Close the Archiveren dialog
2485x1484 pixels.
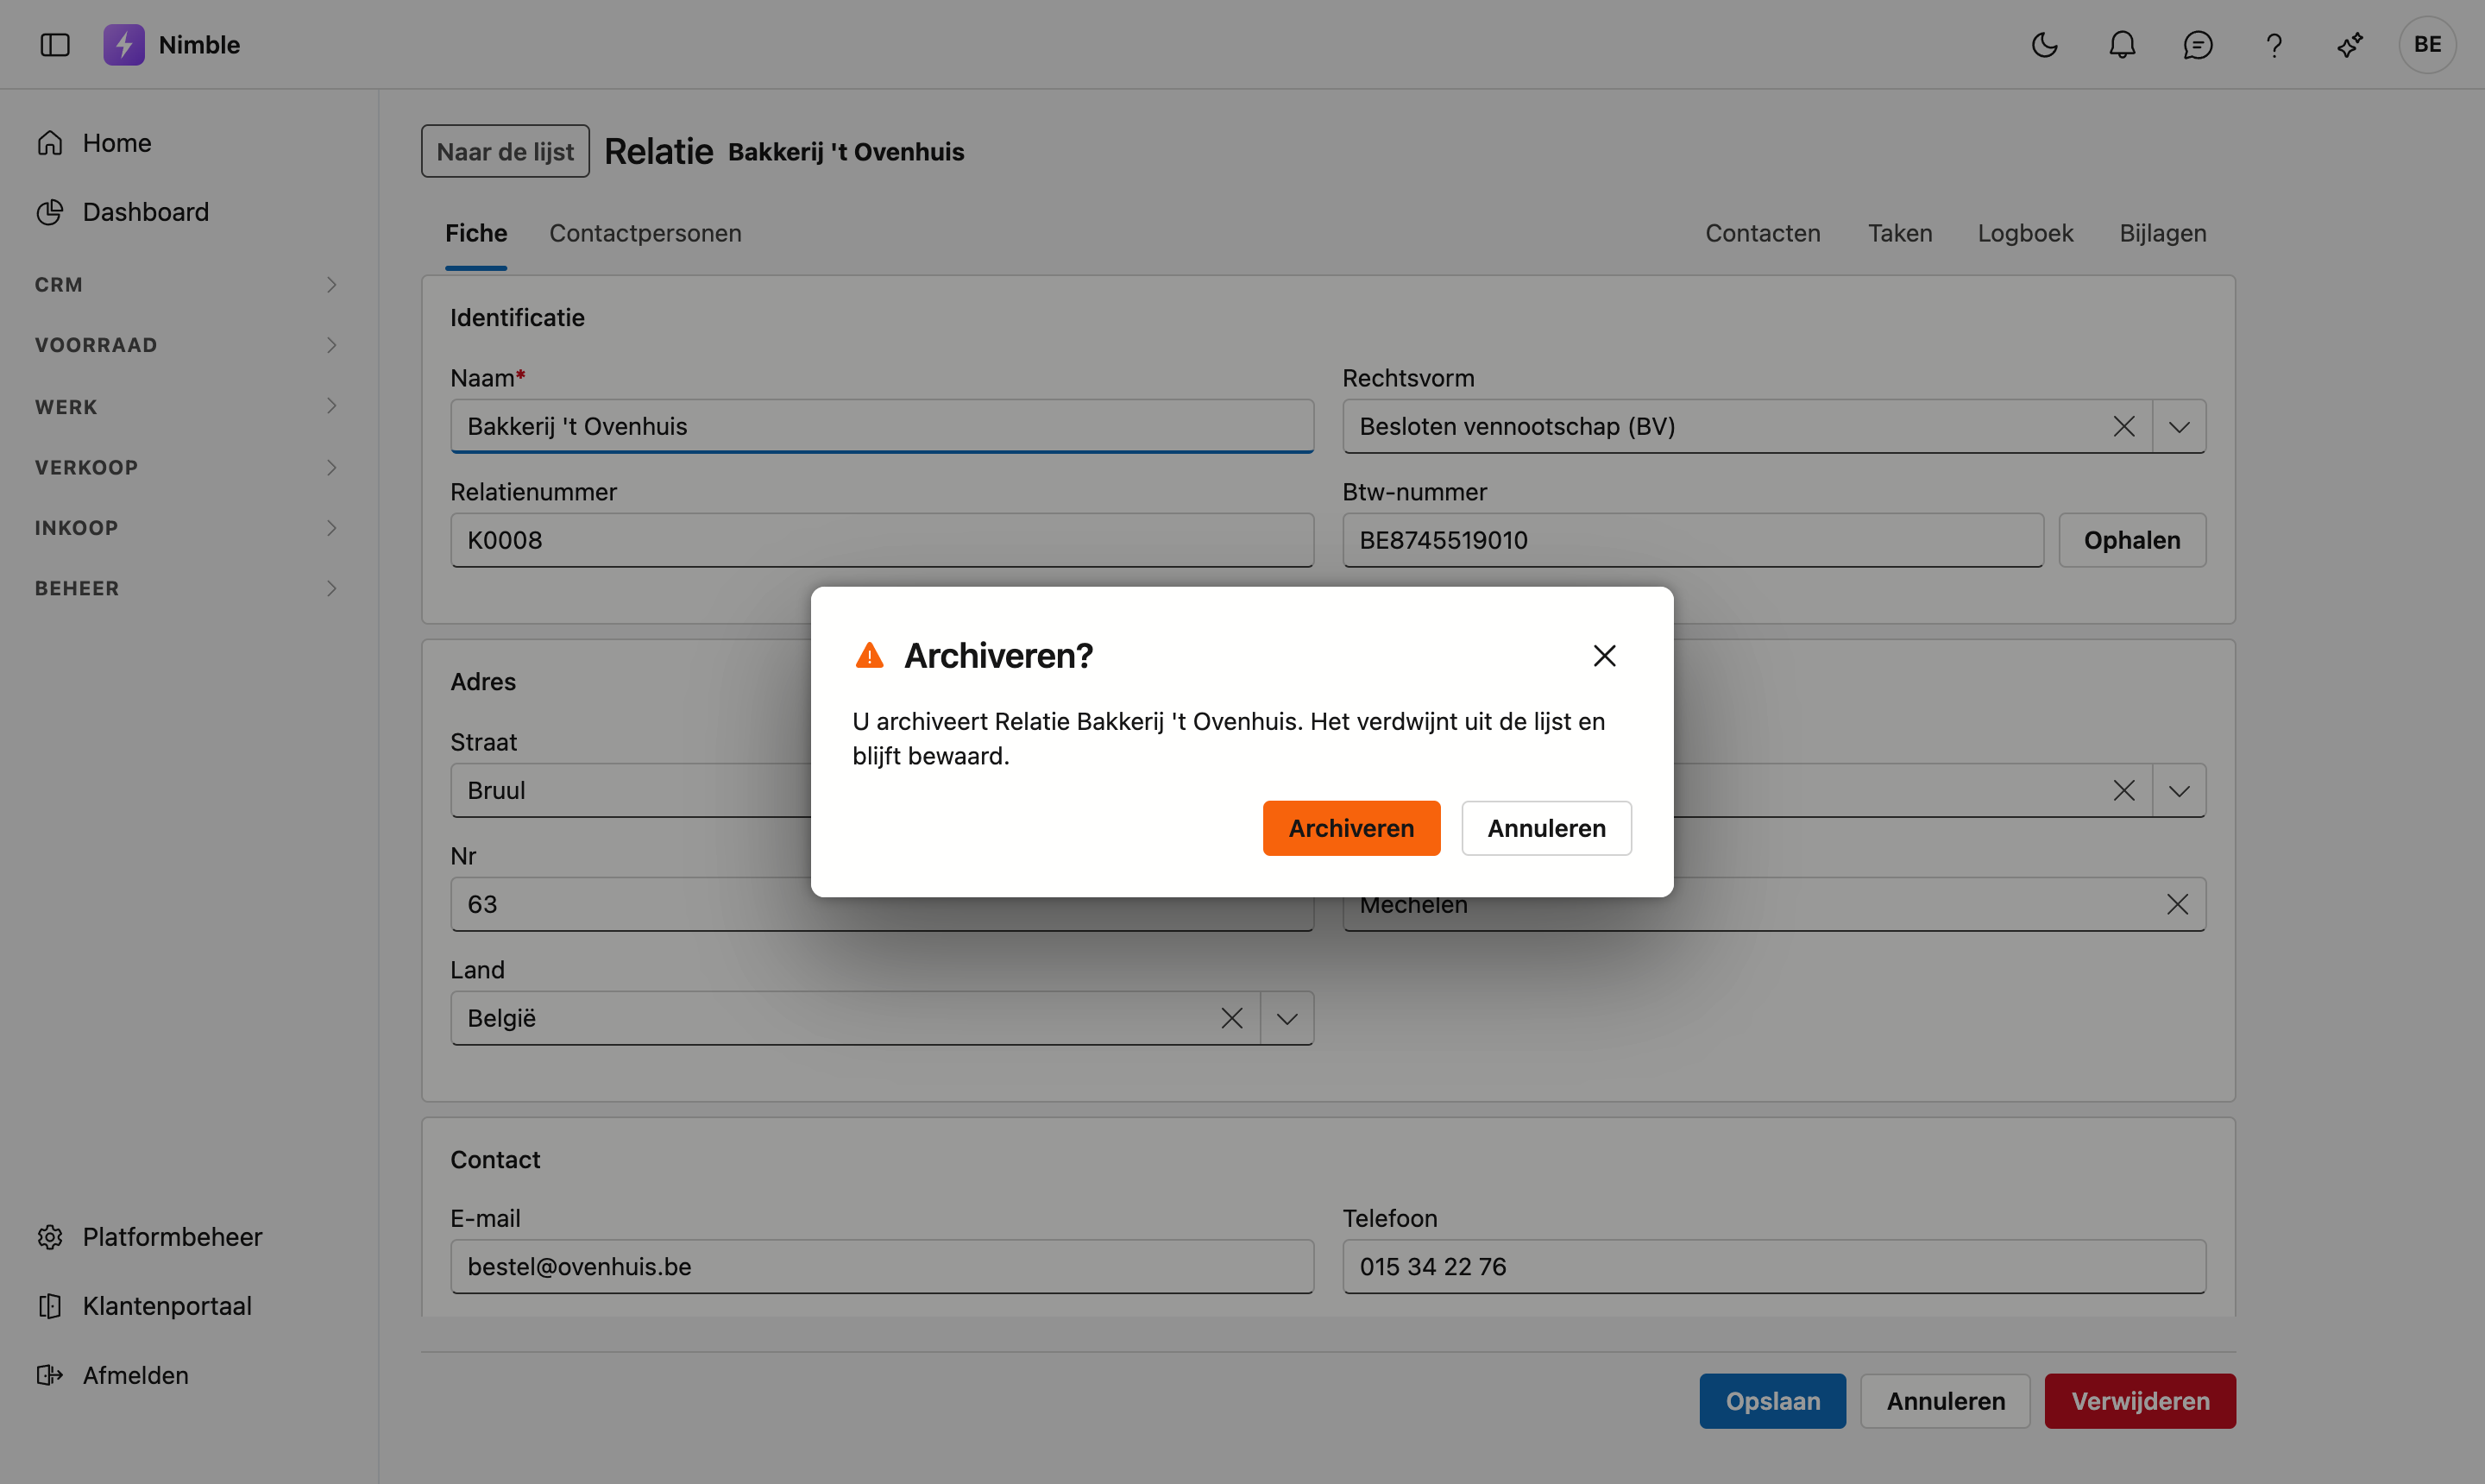pyautogui.click(x=1605, y=656)
